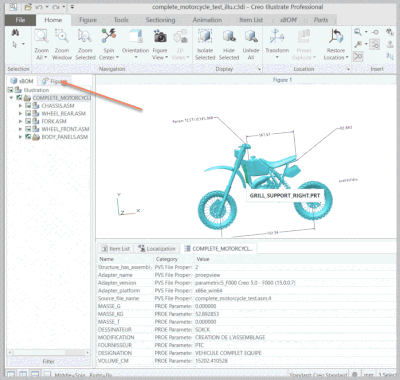Switch to the Animation ribbon tab

pyautogui.click(x=207, y=20)
